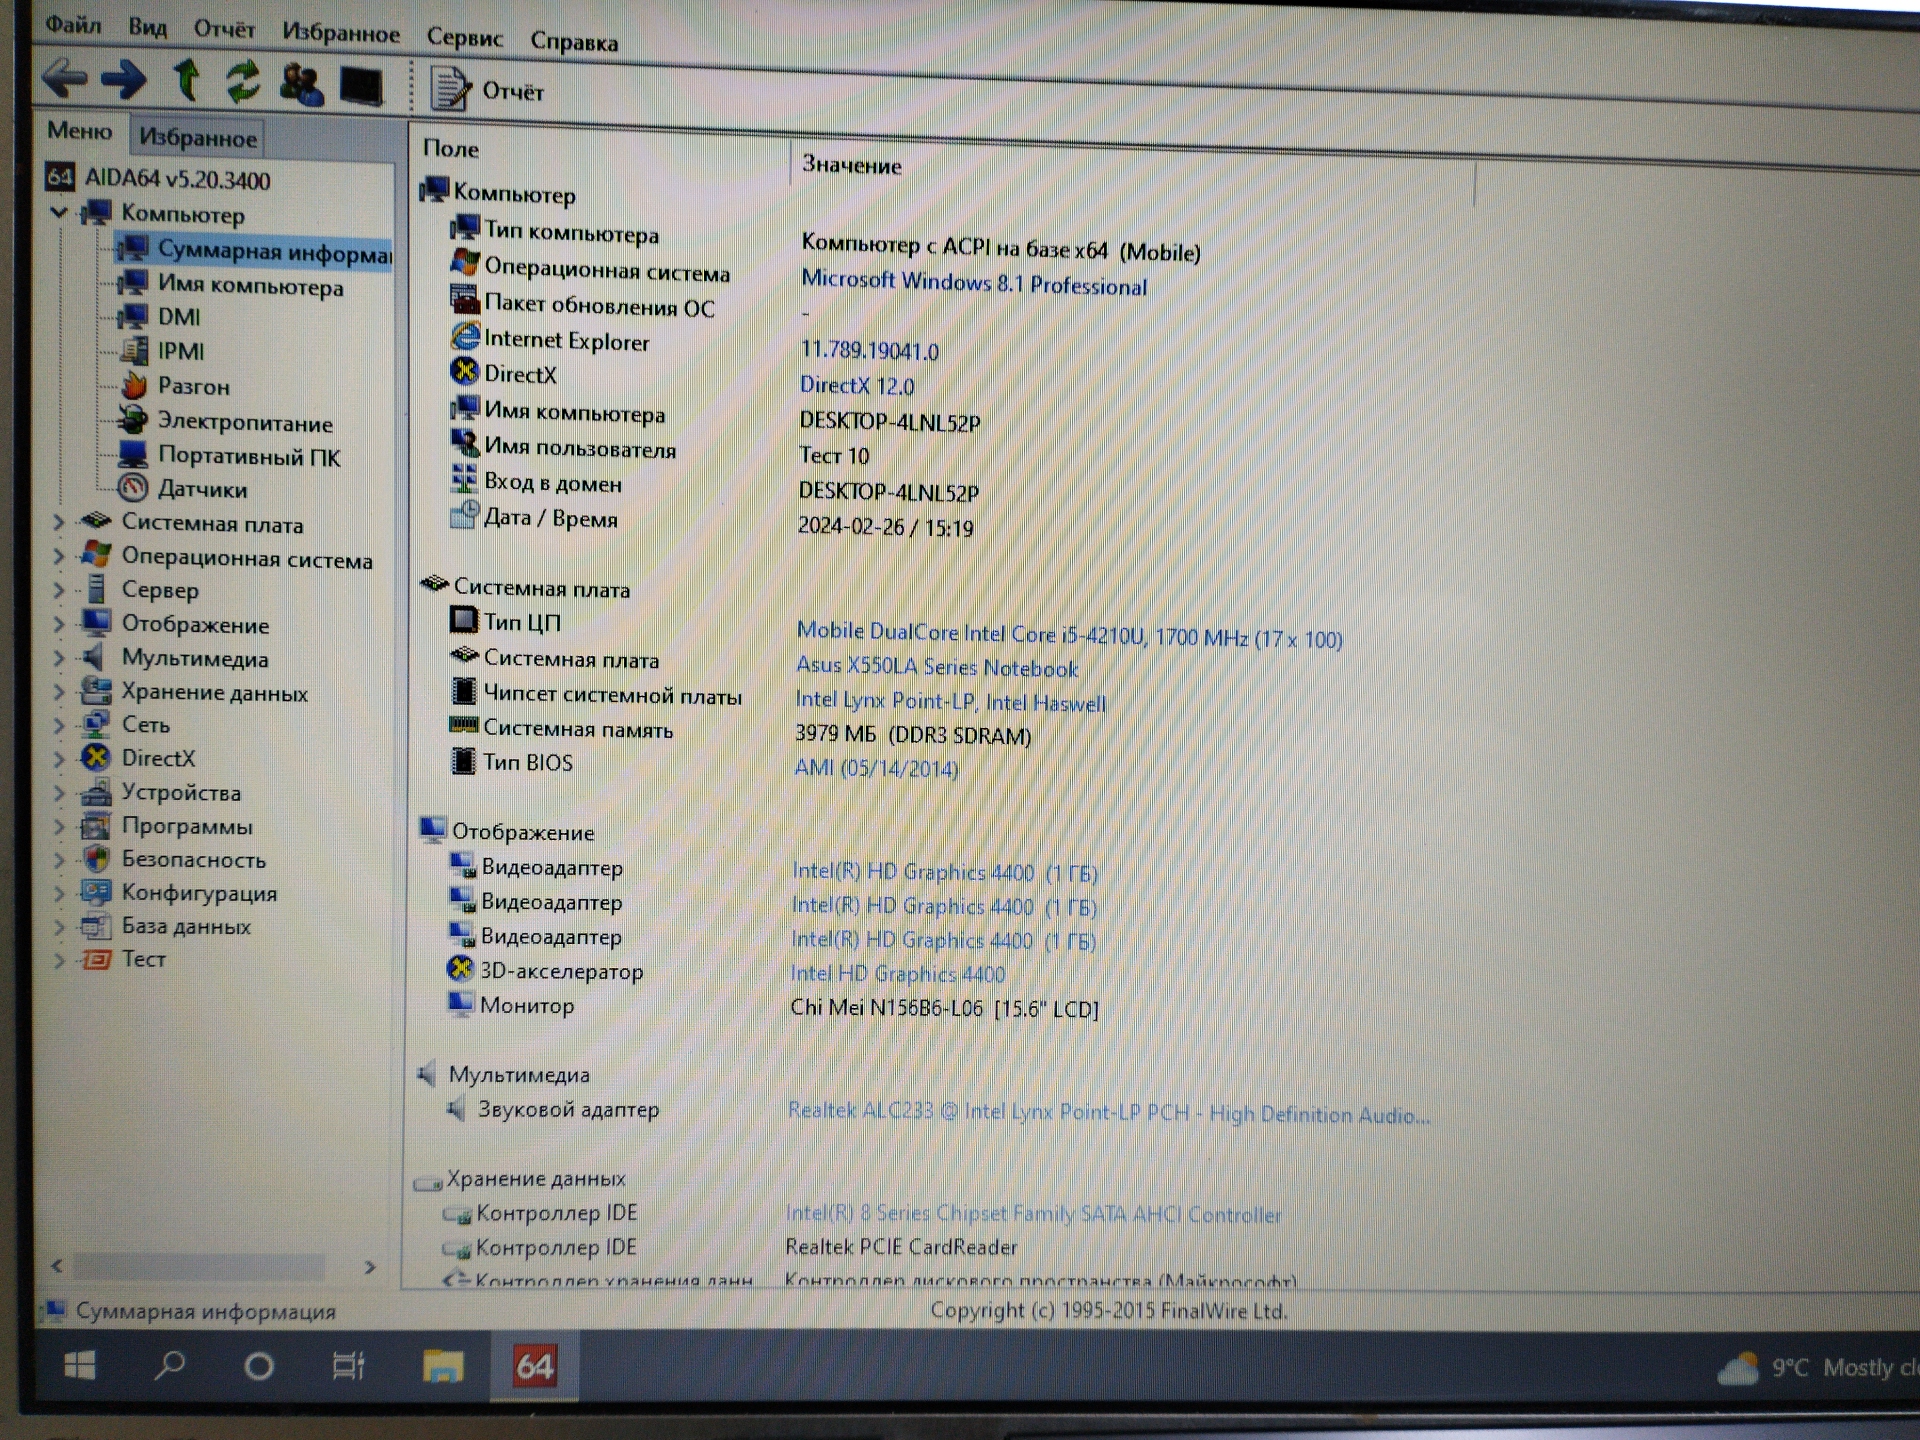Click the Refresh toolbar icon
The image size is (1920, 1440).
coord(243,82)
